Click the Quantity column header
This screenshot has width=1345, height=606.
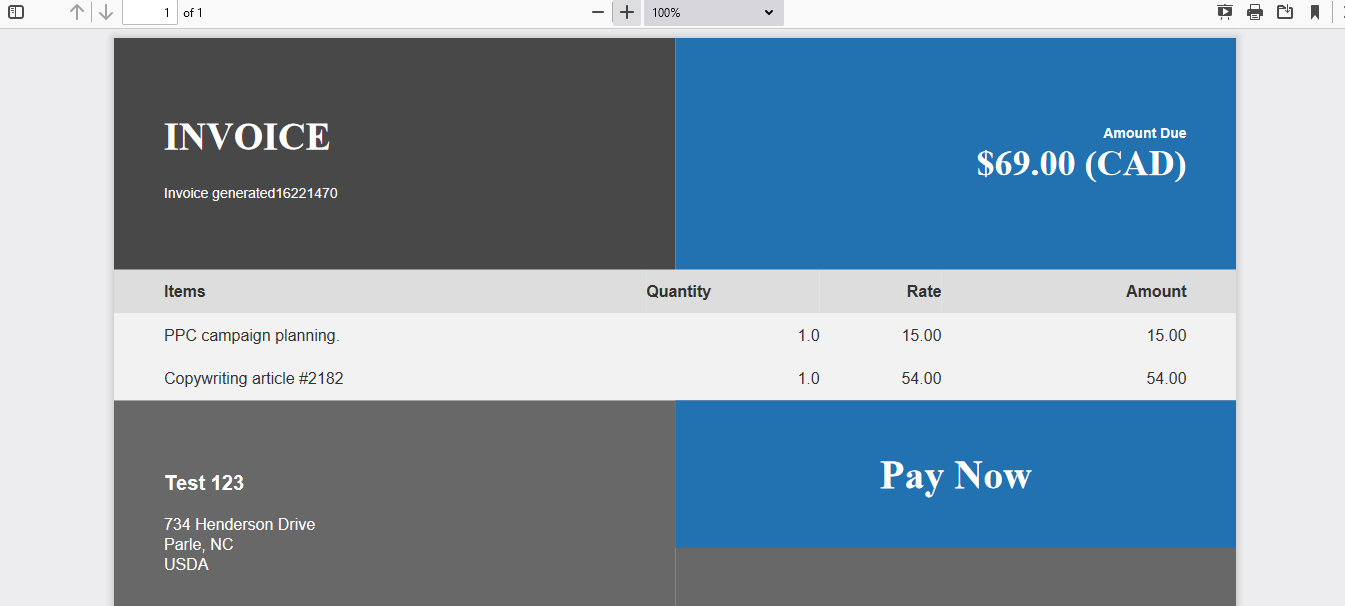point(678,291)
